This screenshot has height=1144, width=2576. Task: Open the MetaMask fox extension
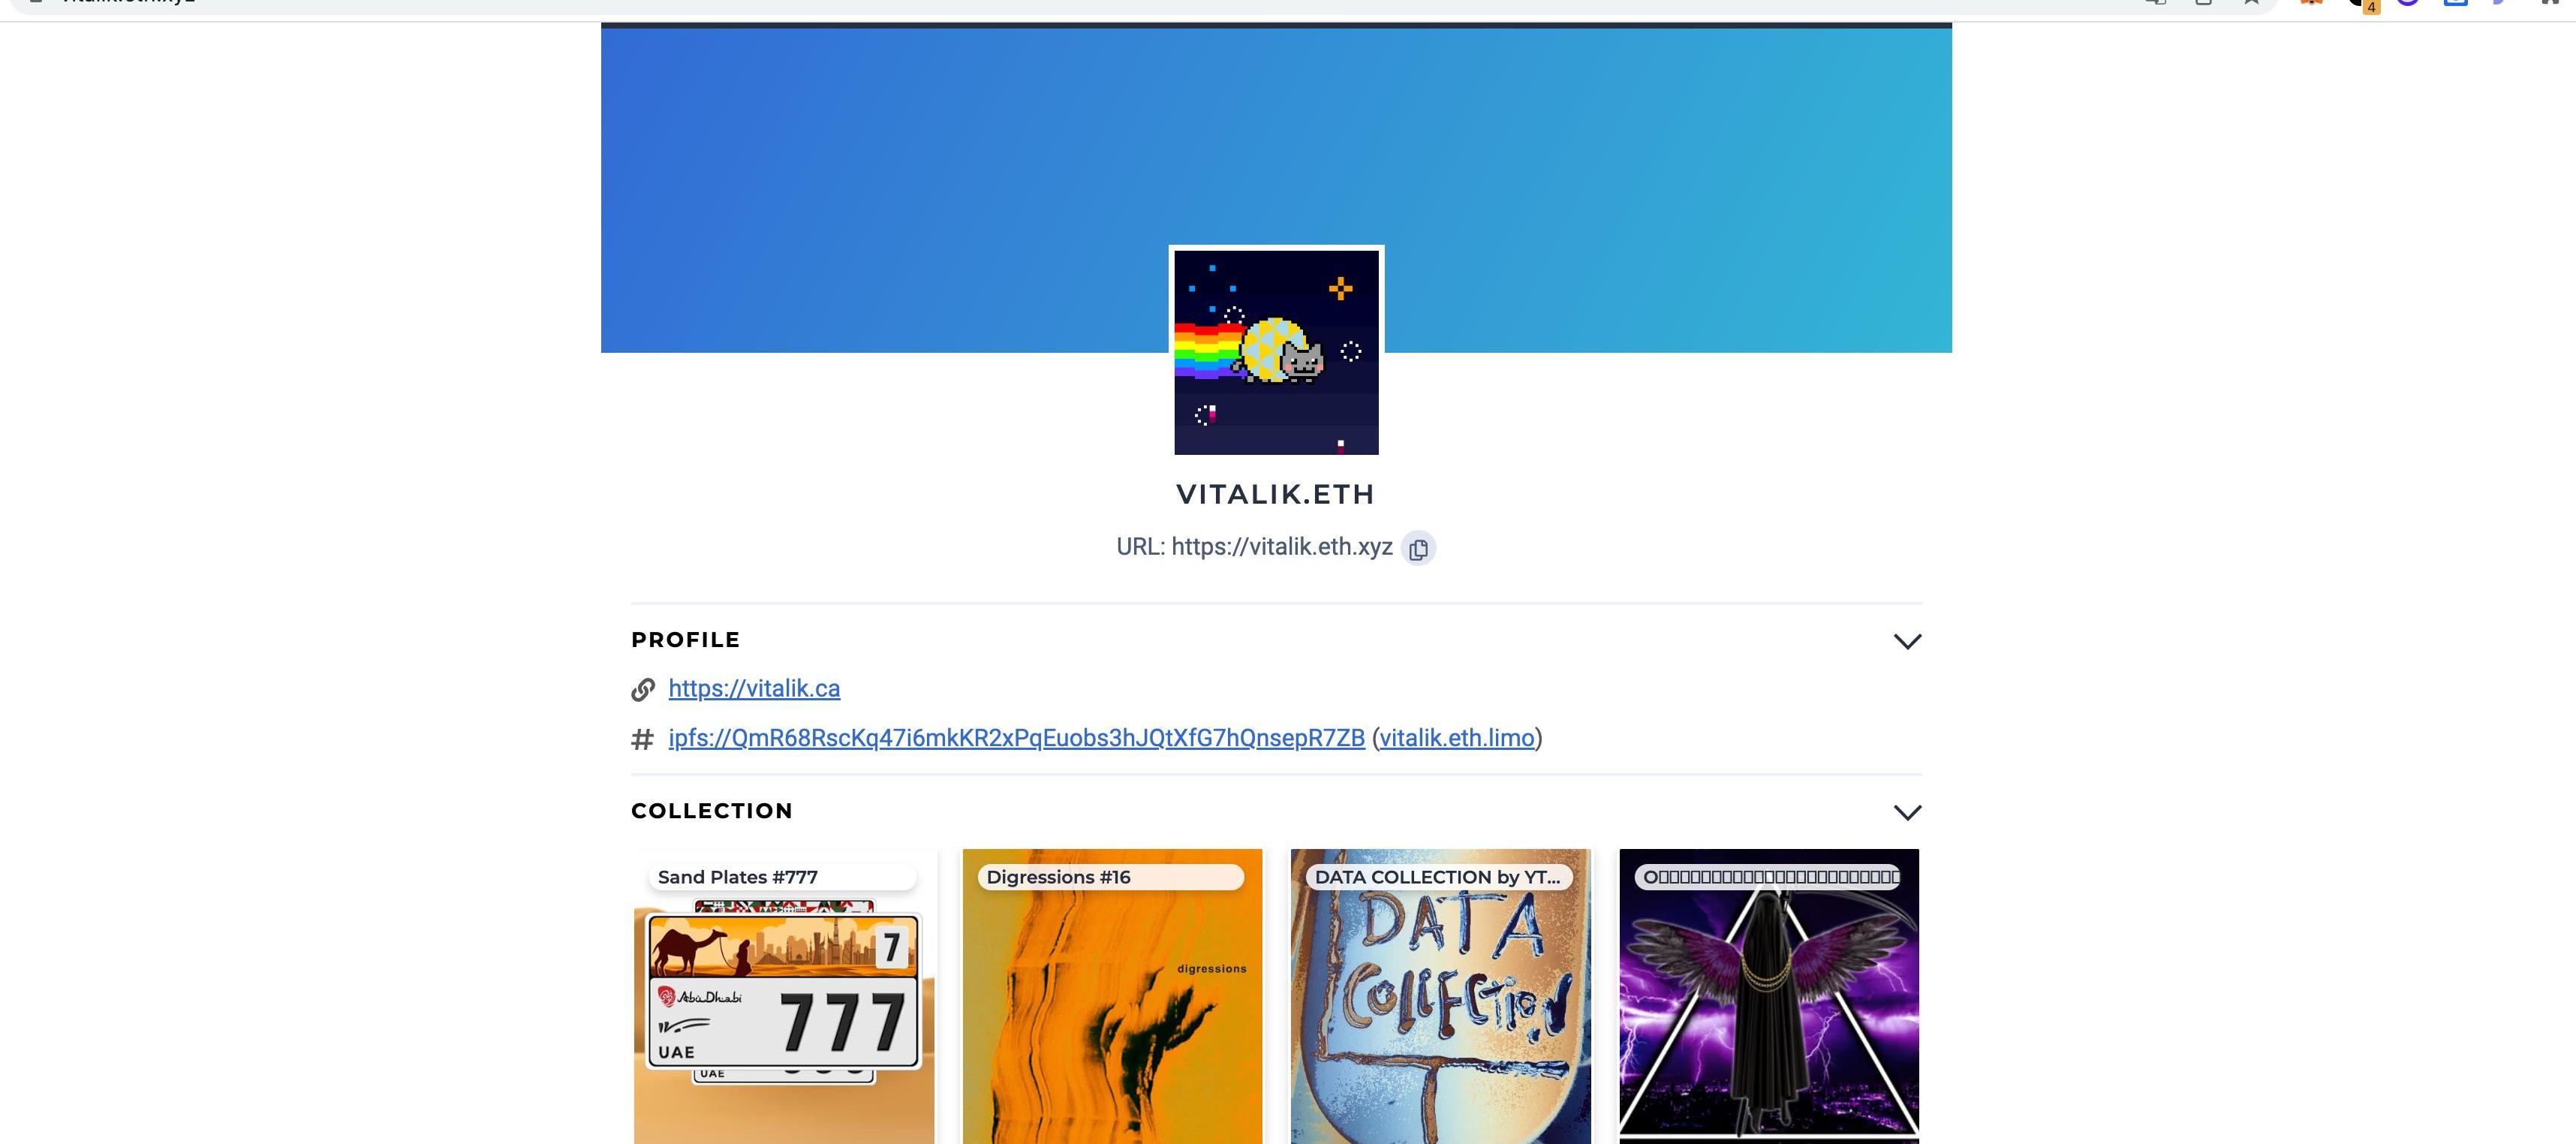pos(2311,2)
